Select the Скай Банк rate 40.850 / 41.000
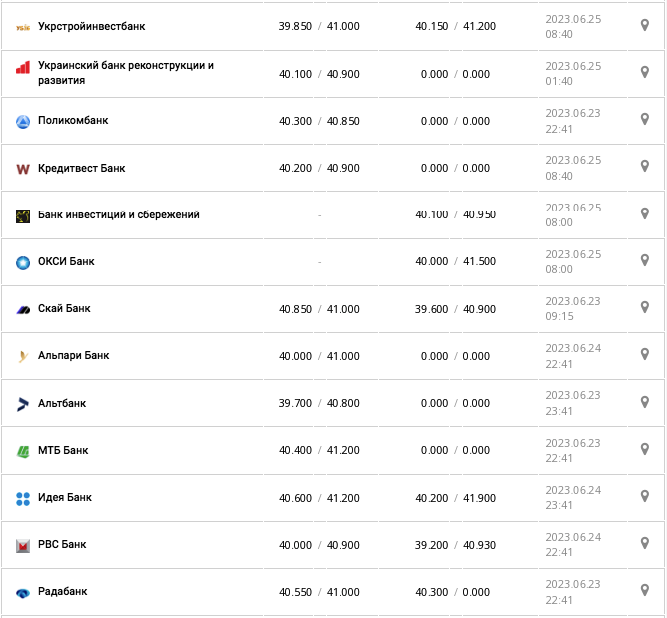 click(x=319, y=309)
